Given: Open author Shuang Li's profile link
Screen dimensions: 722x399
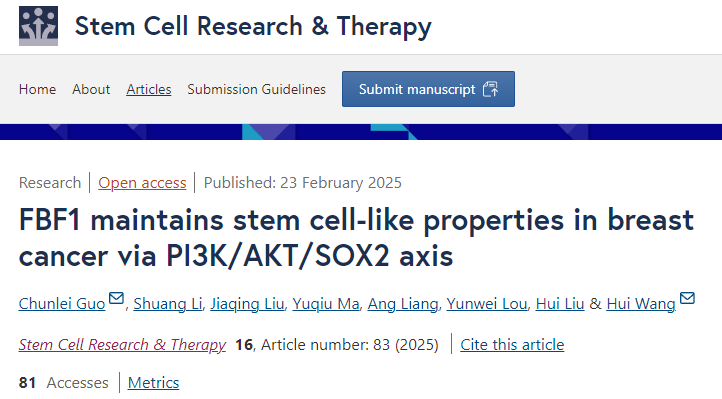Looking at the screenshot, I should click(x=168, y=304).
